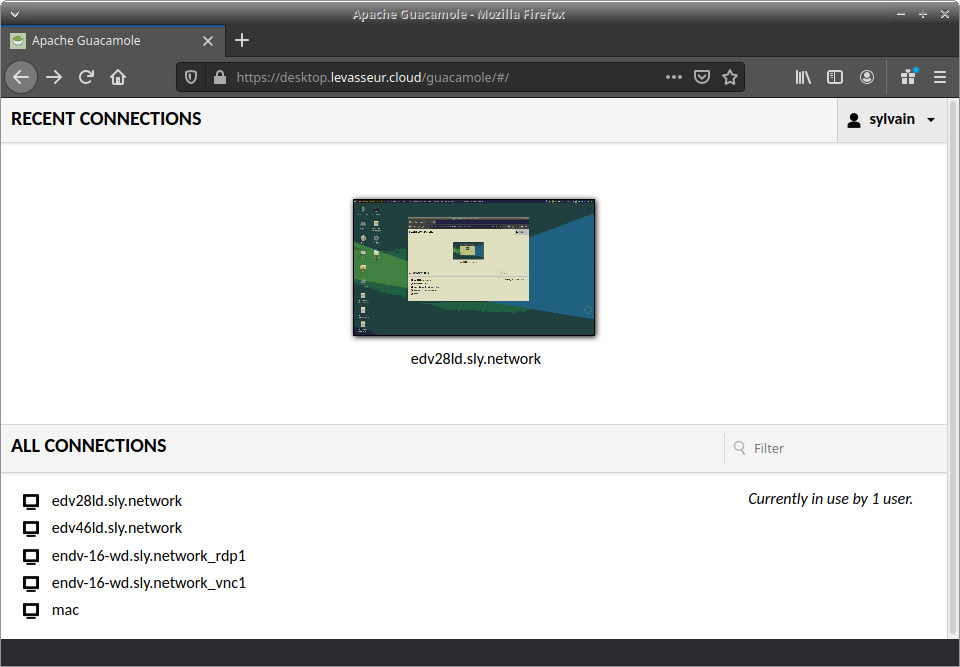This screenshot has width=960, height=667.
Task: Open Firefox library icon
Action: [x=803, y=77]
